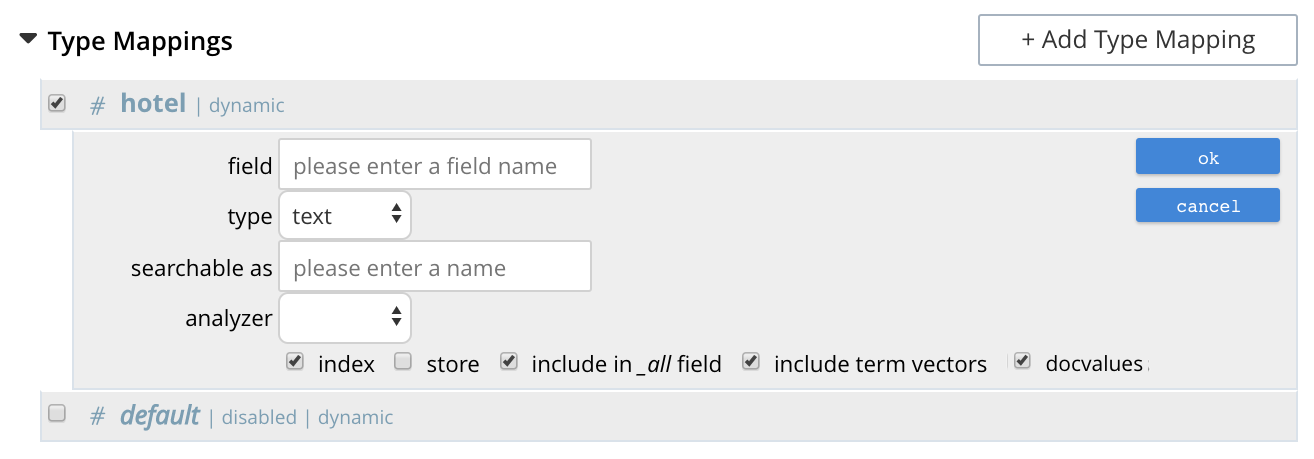Disable the index checkbox
Viewport: 1314px width, 459px height.
pos(294,362)
